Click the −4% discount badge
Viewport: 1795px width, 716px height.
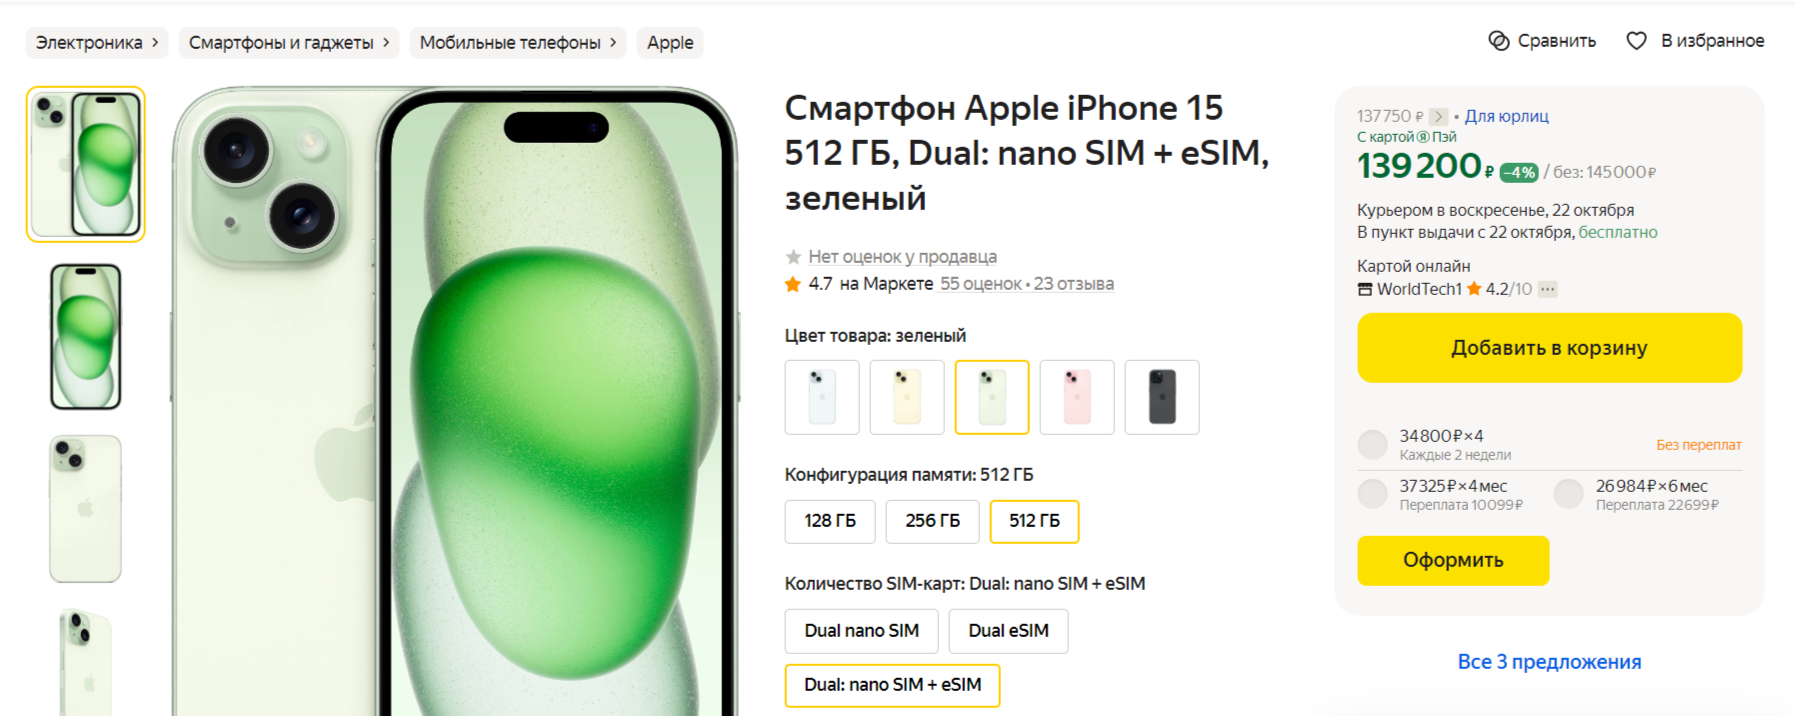[x=1519, y=172]
